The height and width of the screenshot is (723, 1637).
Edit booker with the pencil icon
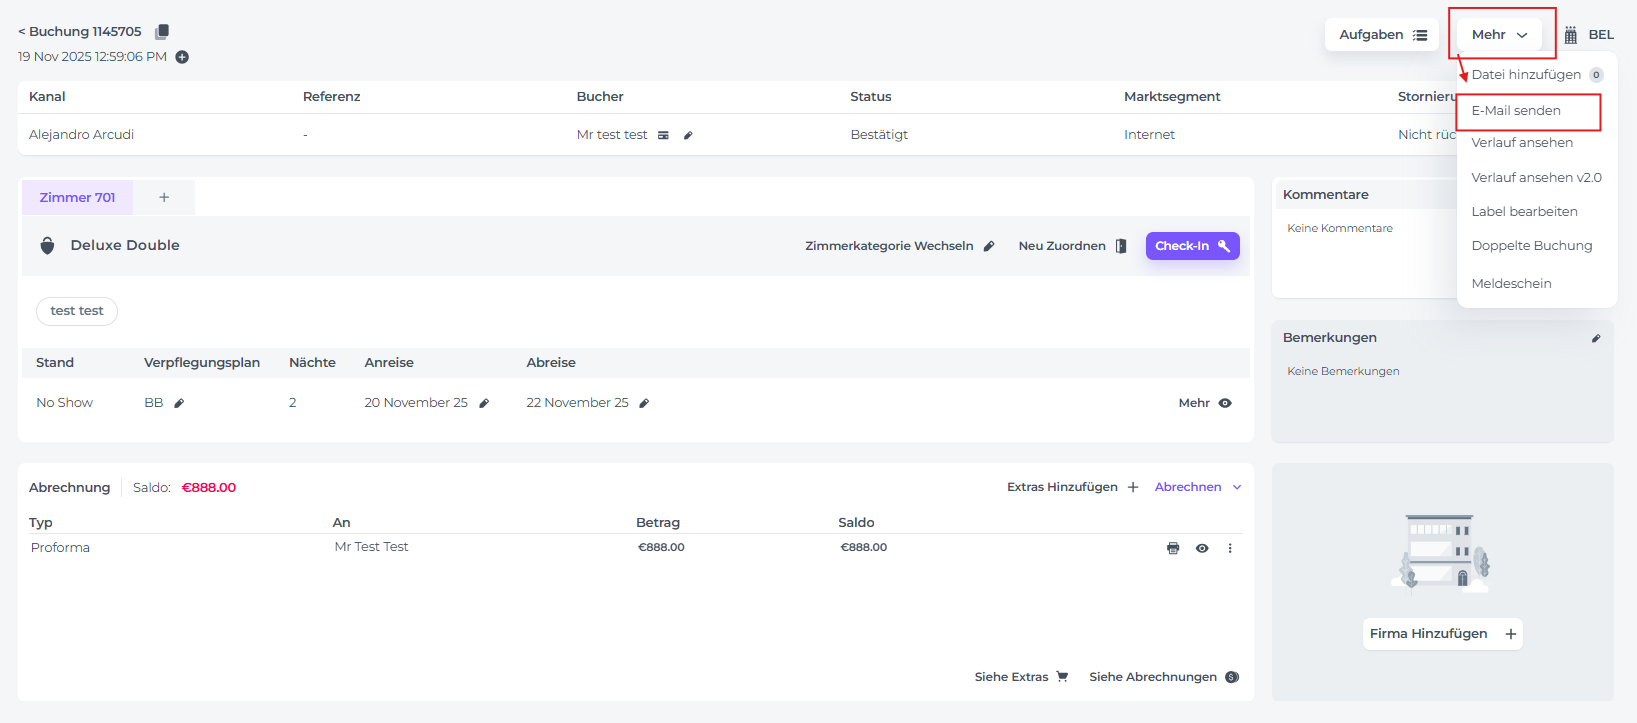(688, 135)
